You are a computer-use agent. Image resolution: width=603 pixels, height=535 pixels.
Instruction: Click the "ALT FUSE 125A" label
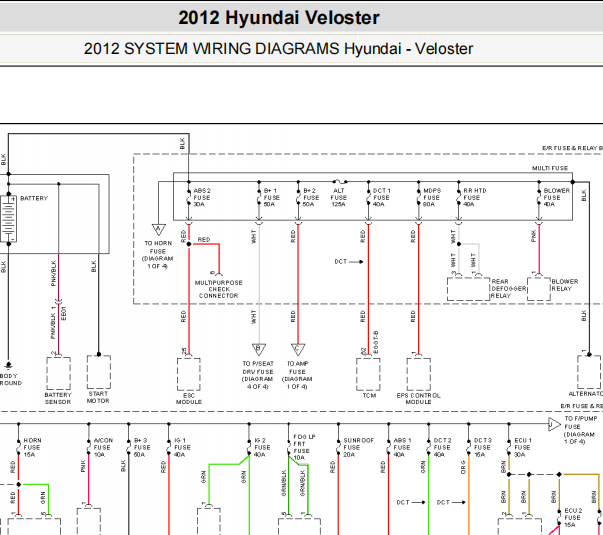(339, 197)
